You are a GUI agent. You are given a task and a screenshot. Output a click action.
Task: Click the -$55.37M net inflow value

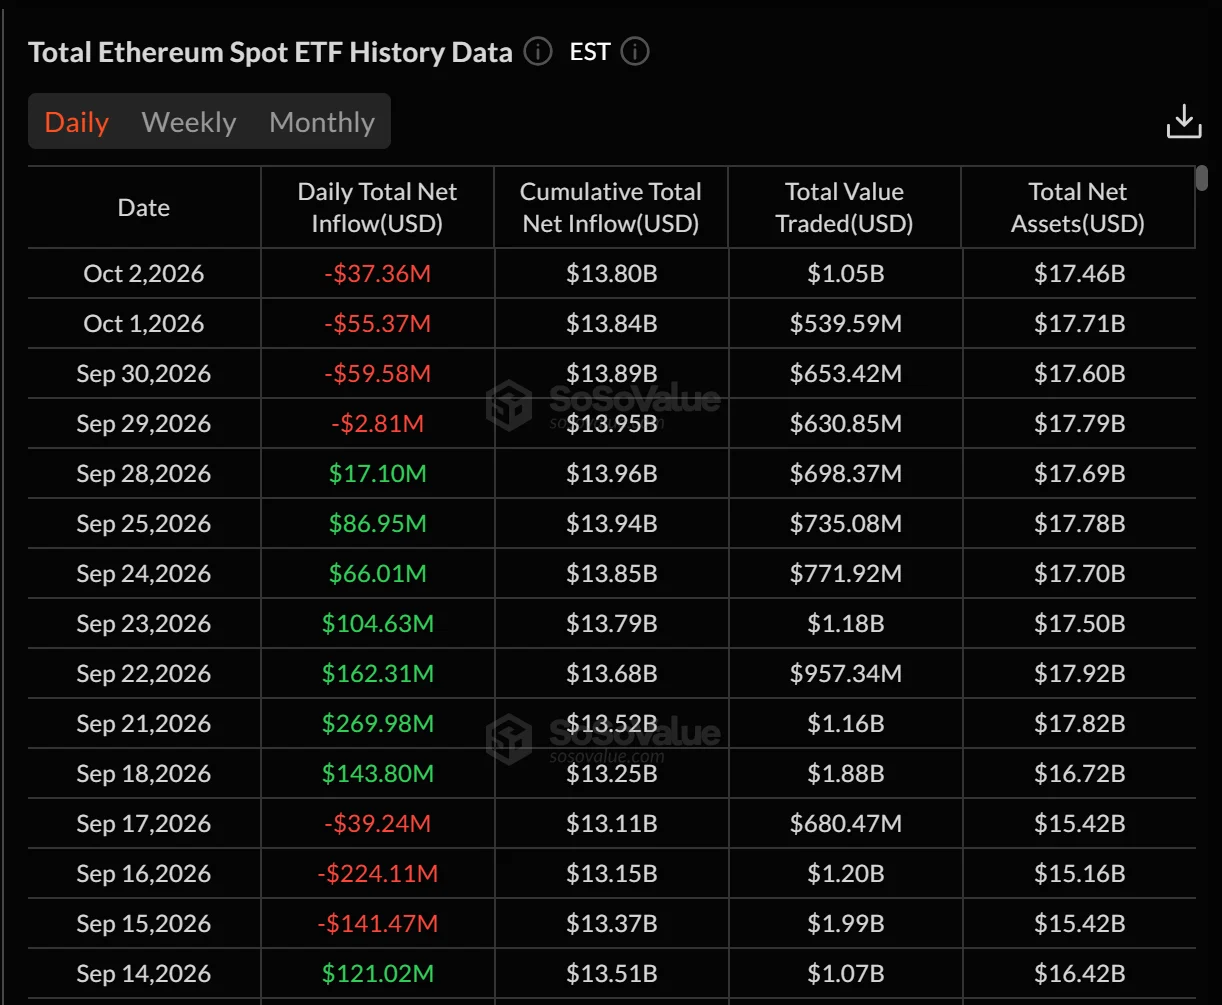[377, 323]
